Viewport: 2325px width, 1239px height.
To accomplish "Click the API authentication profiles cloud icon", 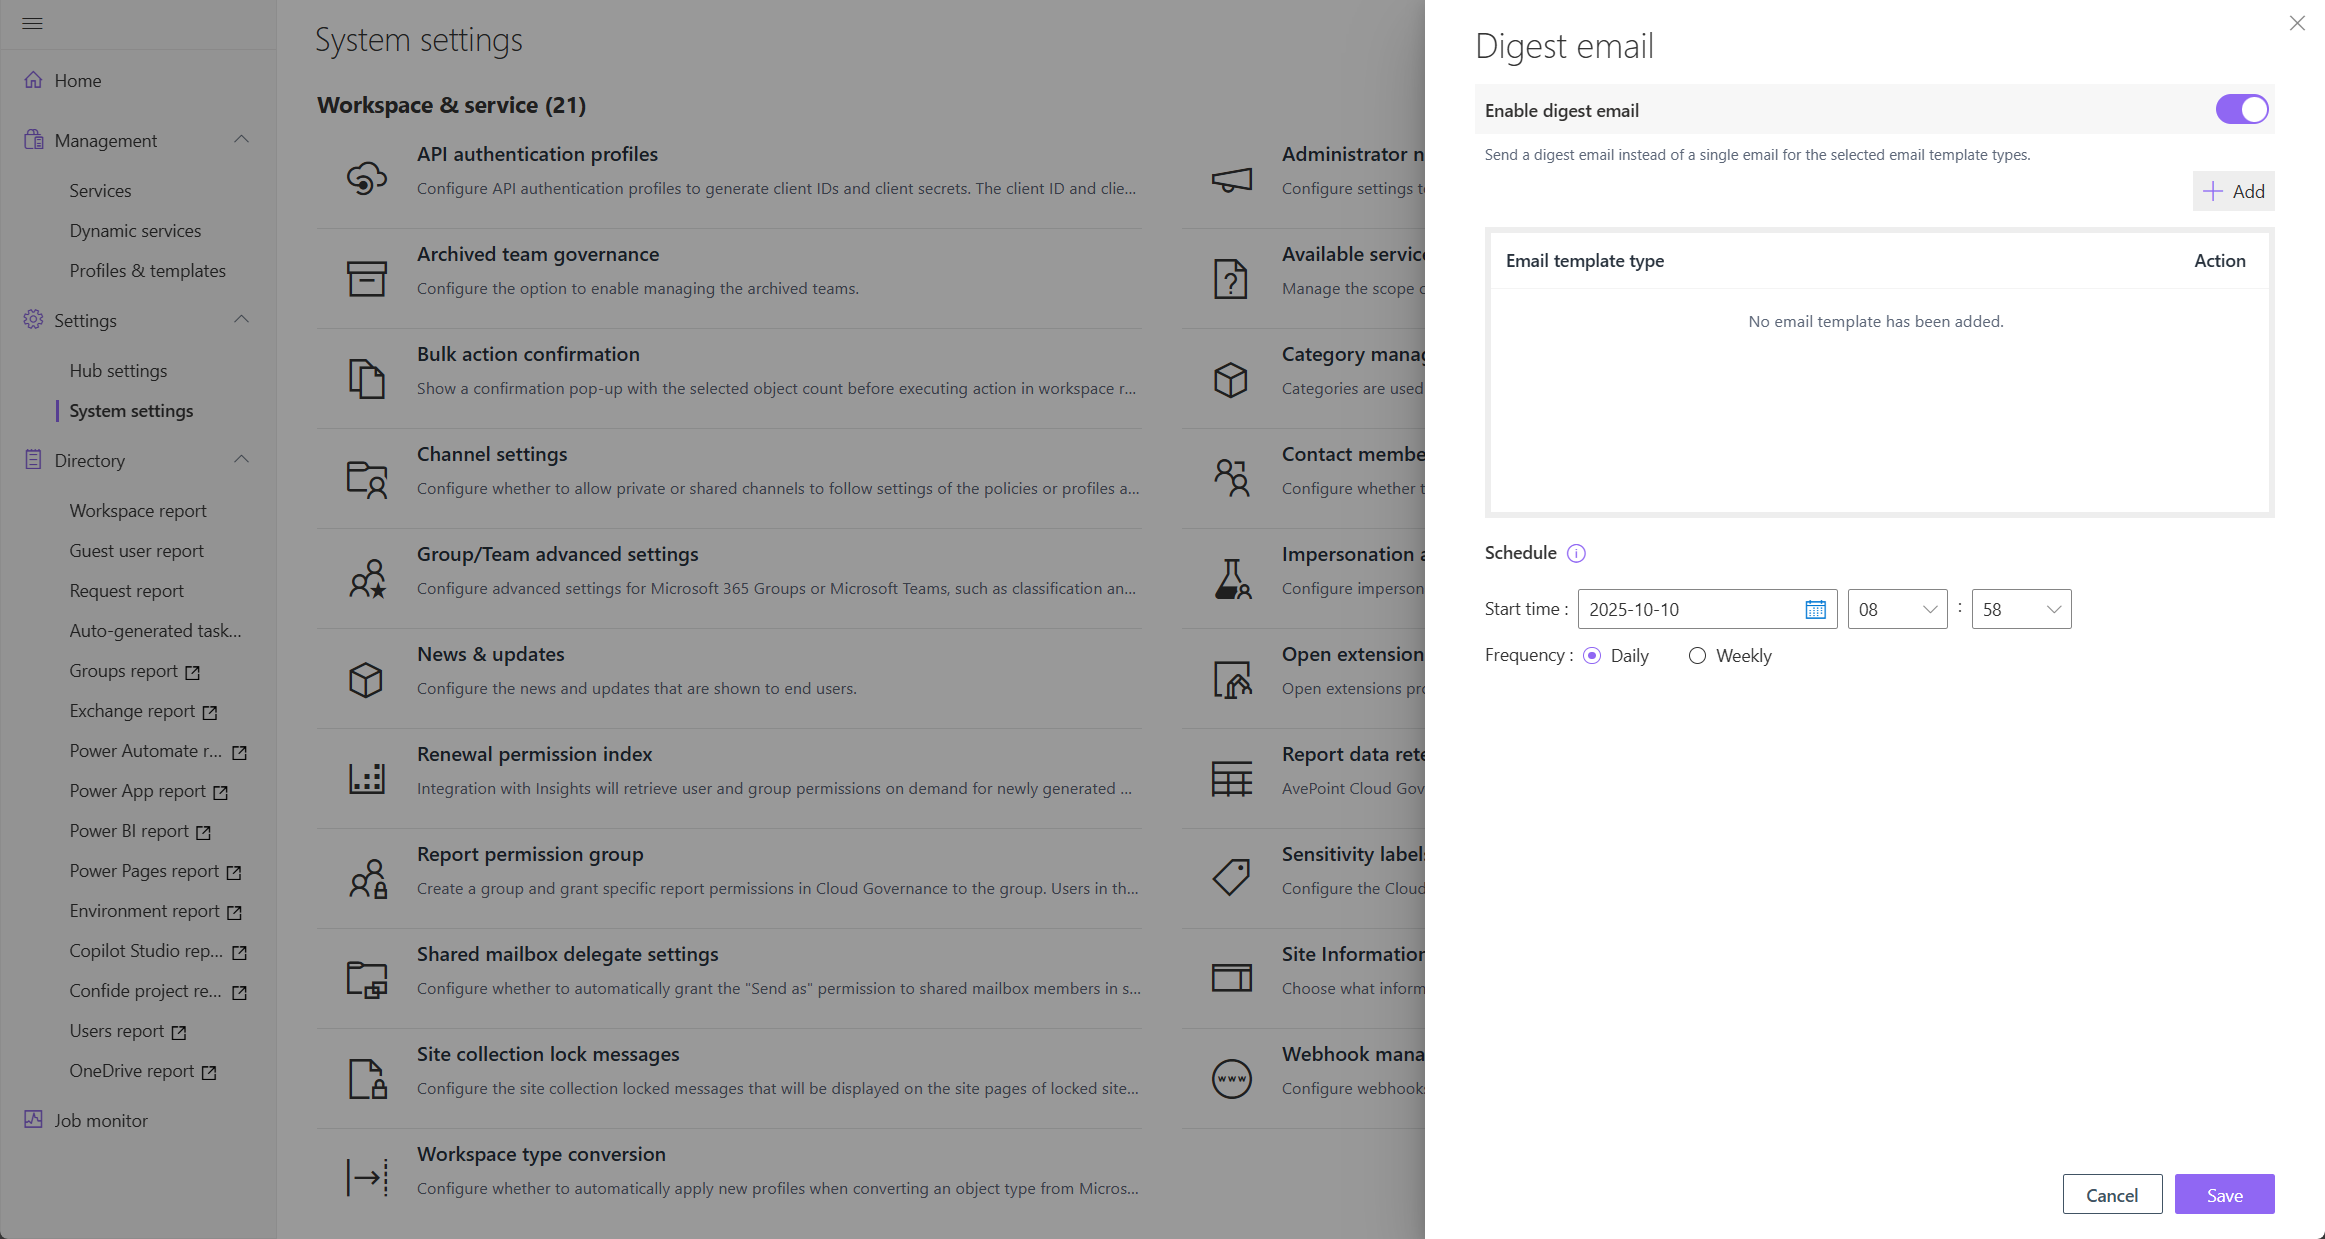I will (366, 178).
